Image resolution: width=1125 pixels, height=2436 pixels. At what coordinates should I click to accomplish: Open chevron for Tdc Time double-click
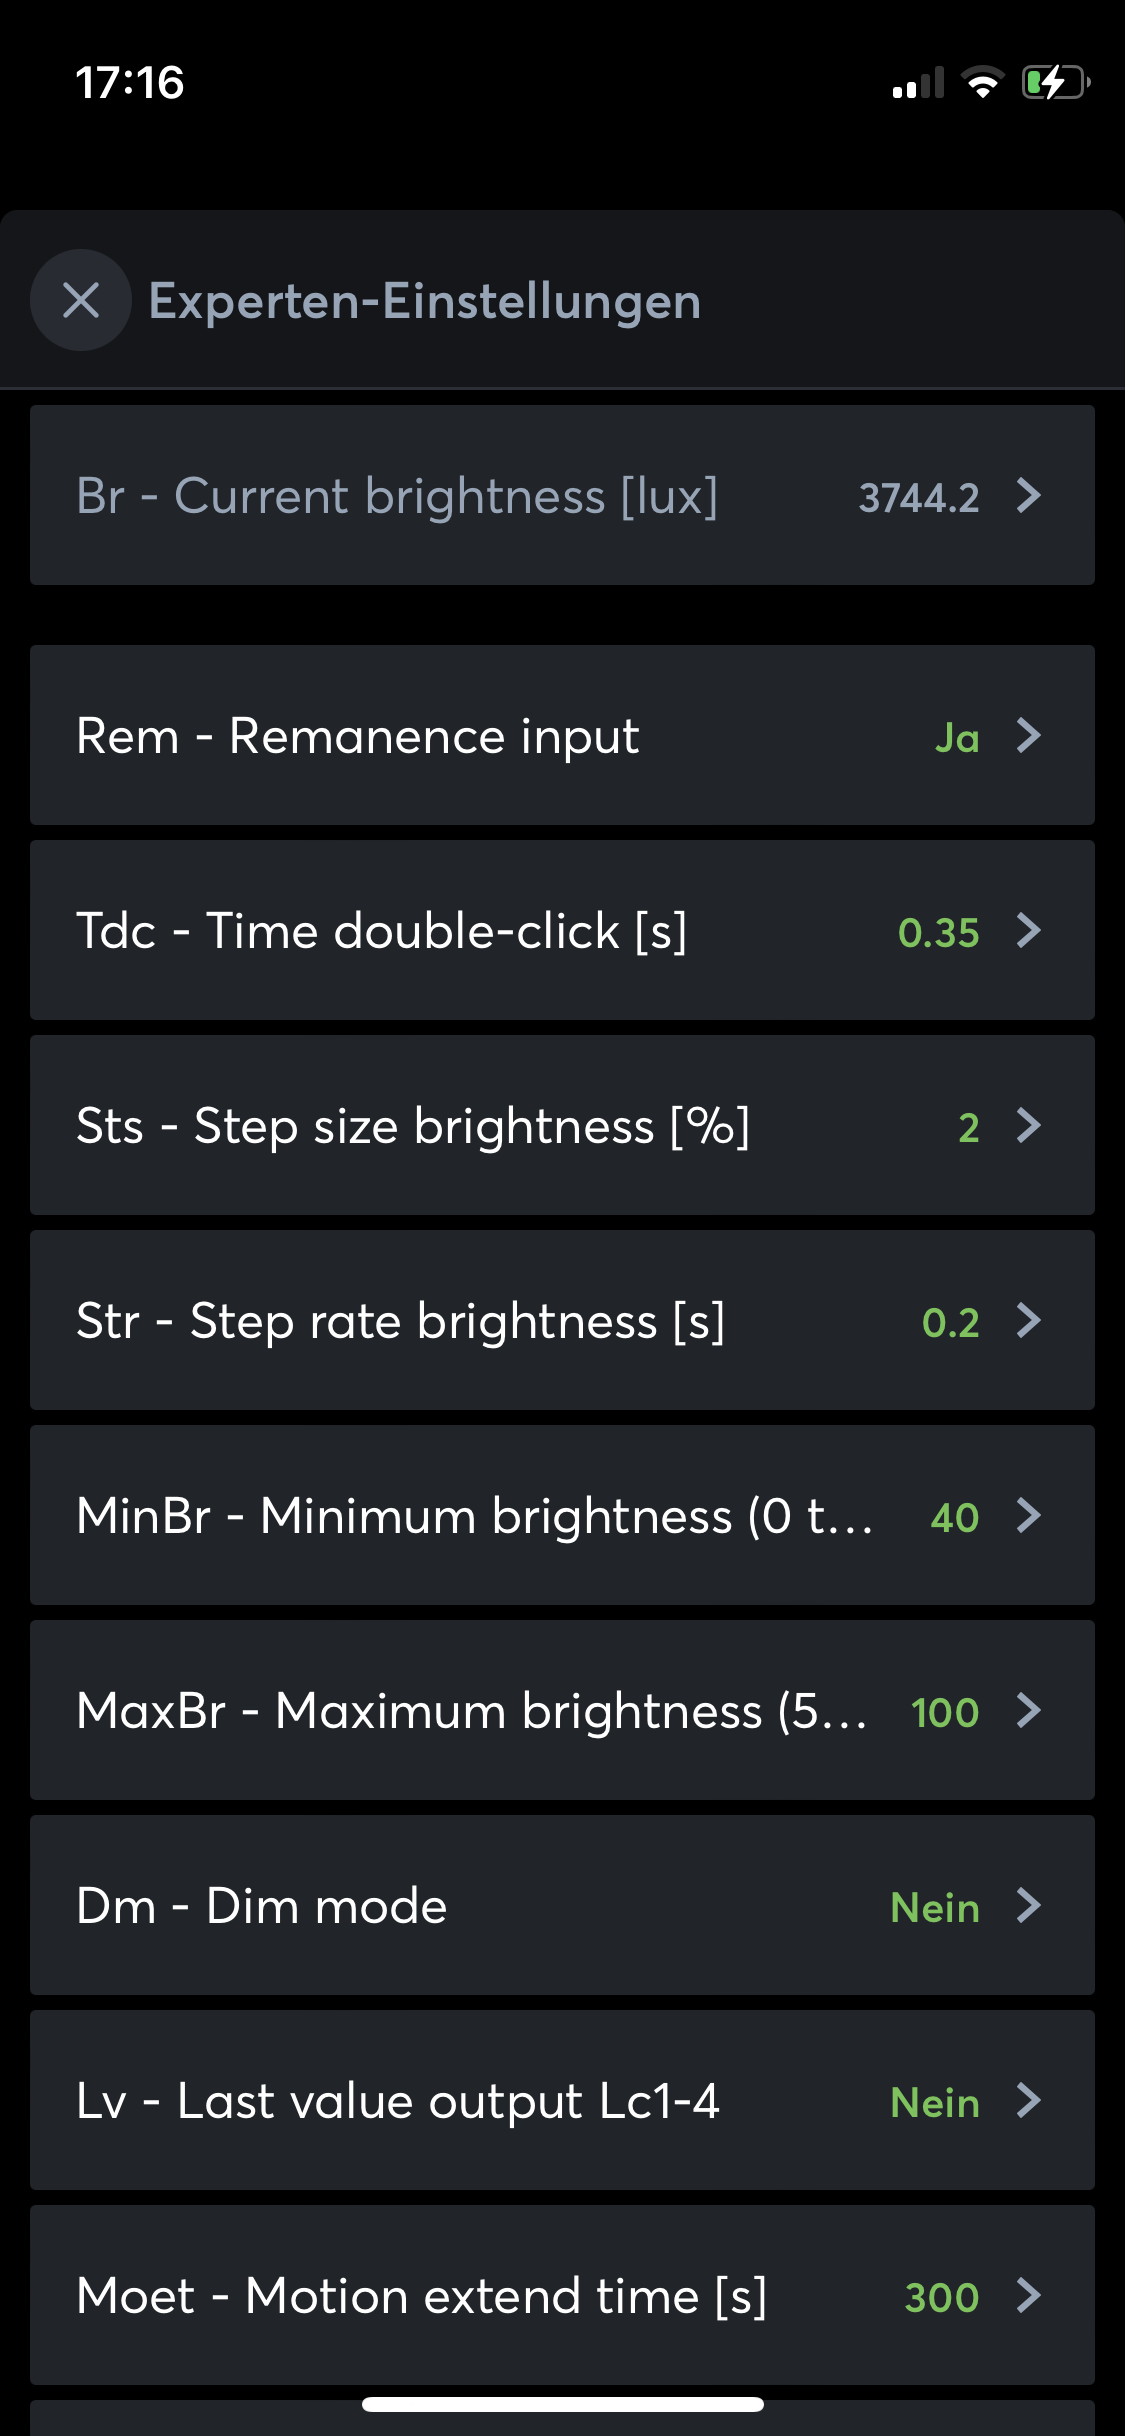coord(1029,930)
